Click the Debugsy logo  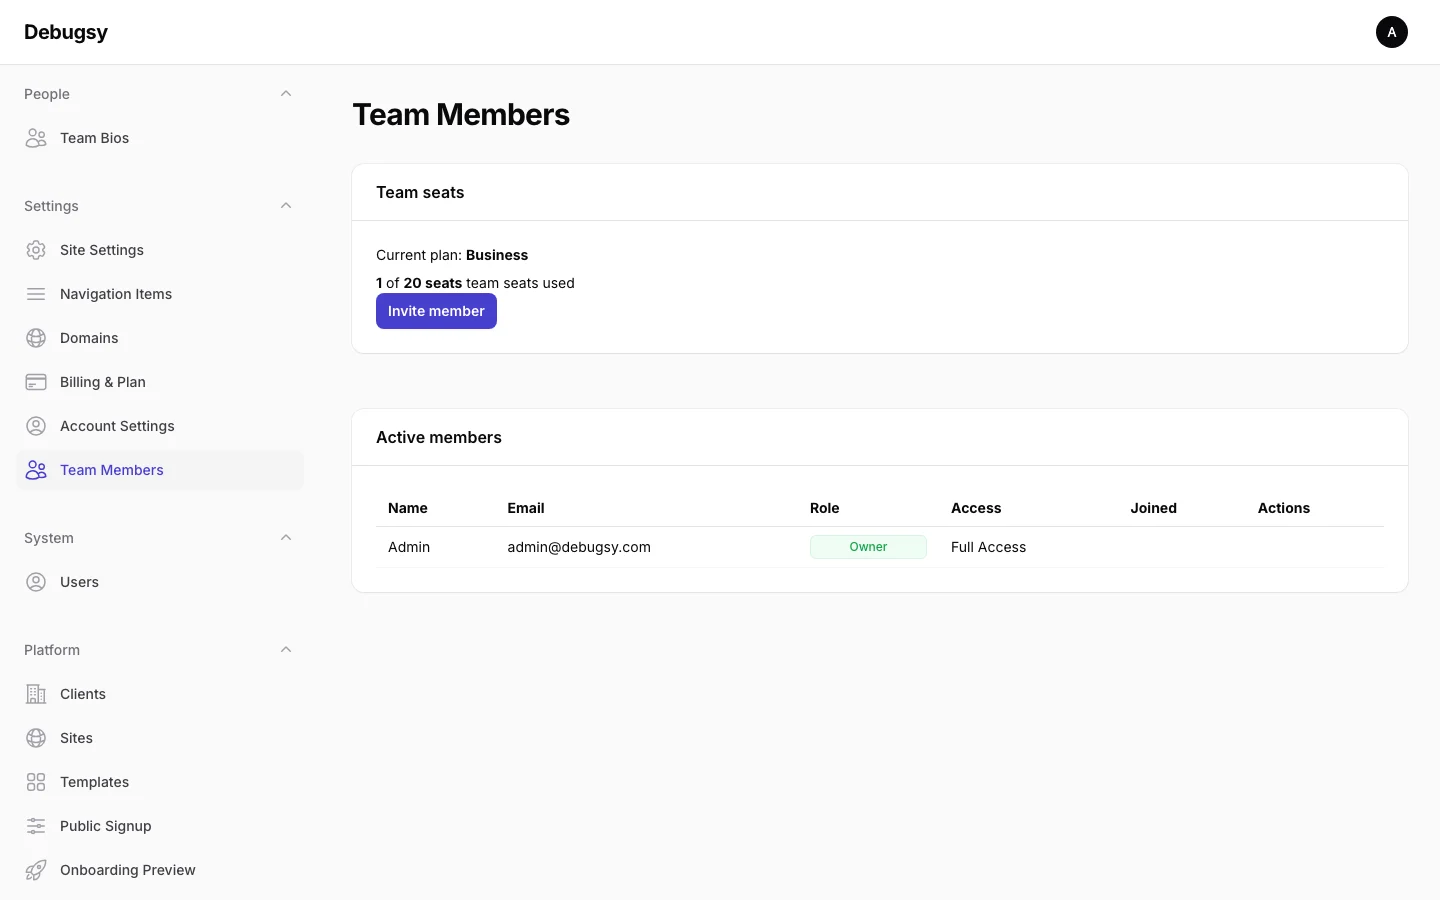coord(66,32)
